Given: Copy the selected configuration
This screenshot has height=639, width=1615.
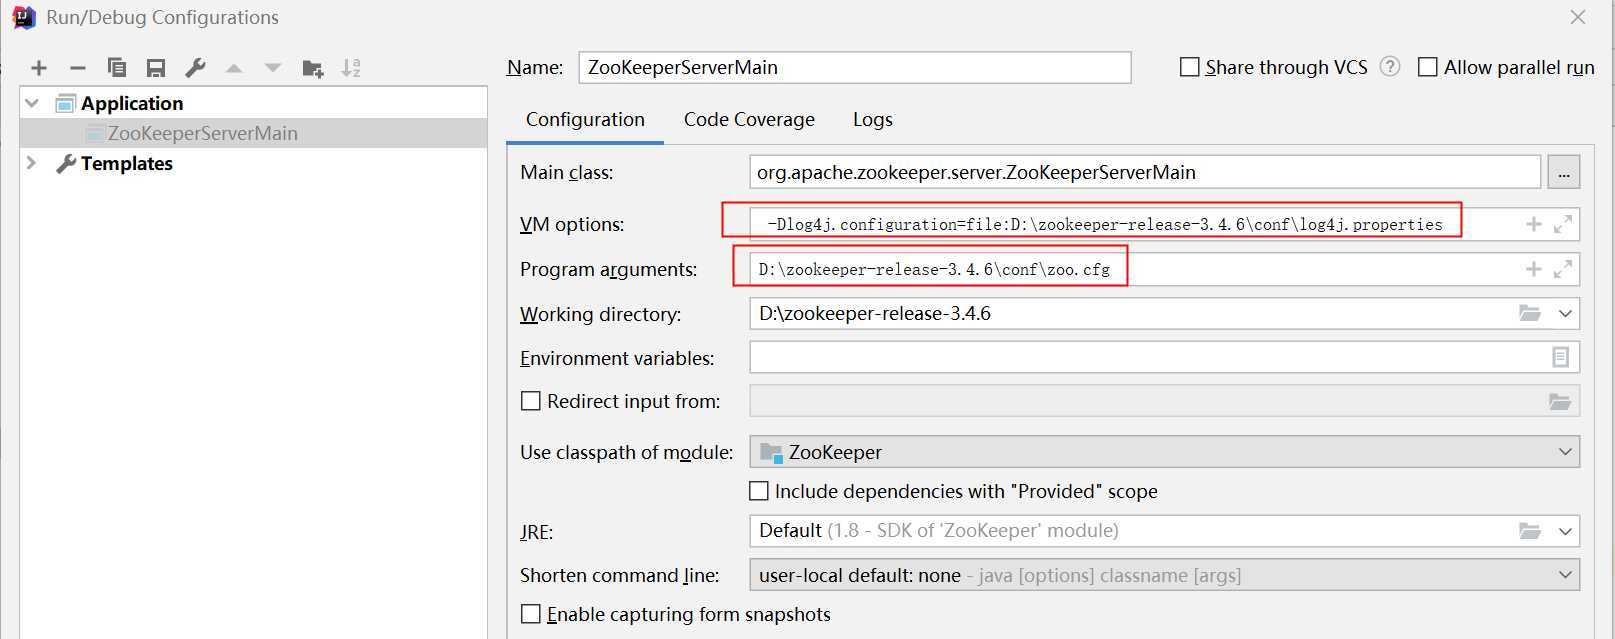Looking at the screenshot, I should pos(117,68).
